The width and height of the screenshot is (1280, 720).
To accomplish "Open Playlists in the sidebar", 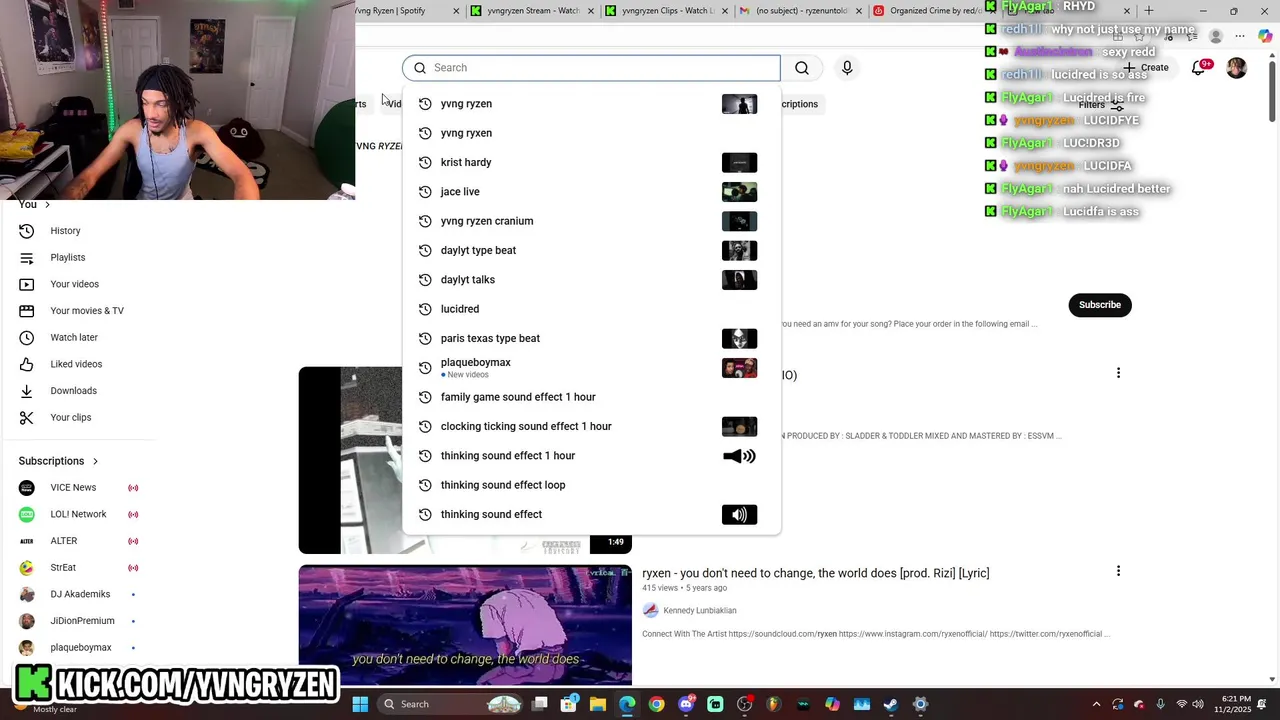I will point(67,257).
